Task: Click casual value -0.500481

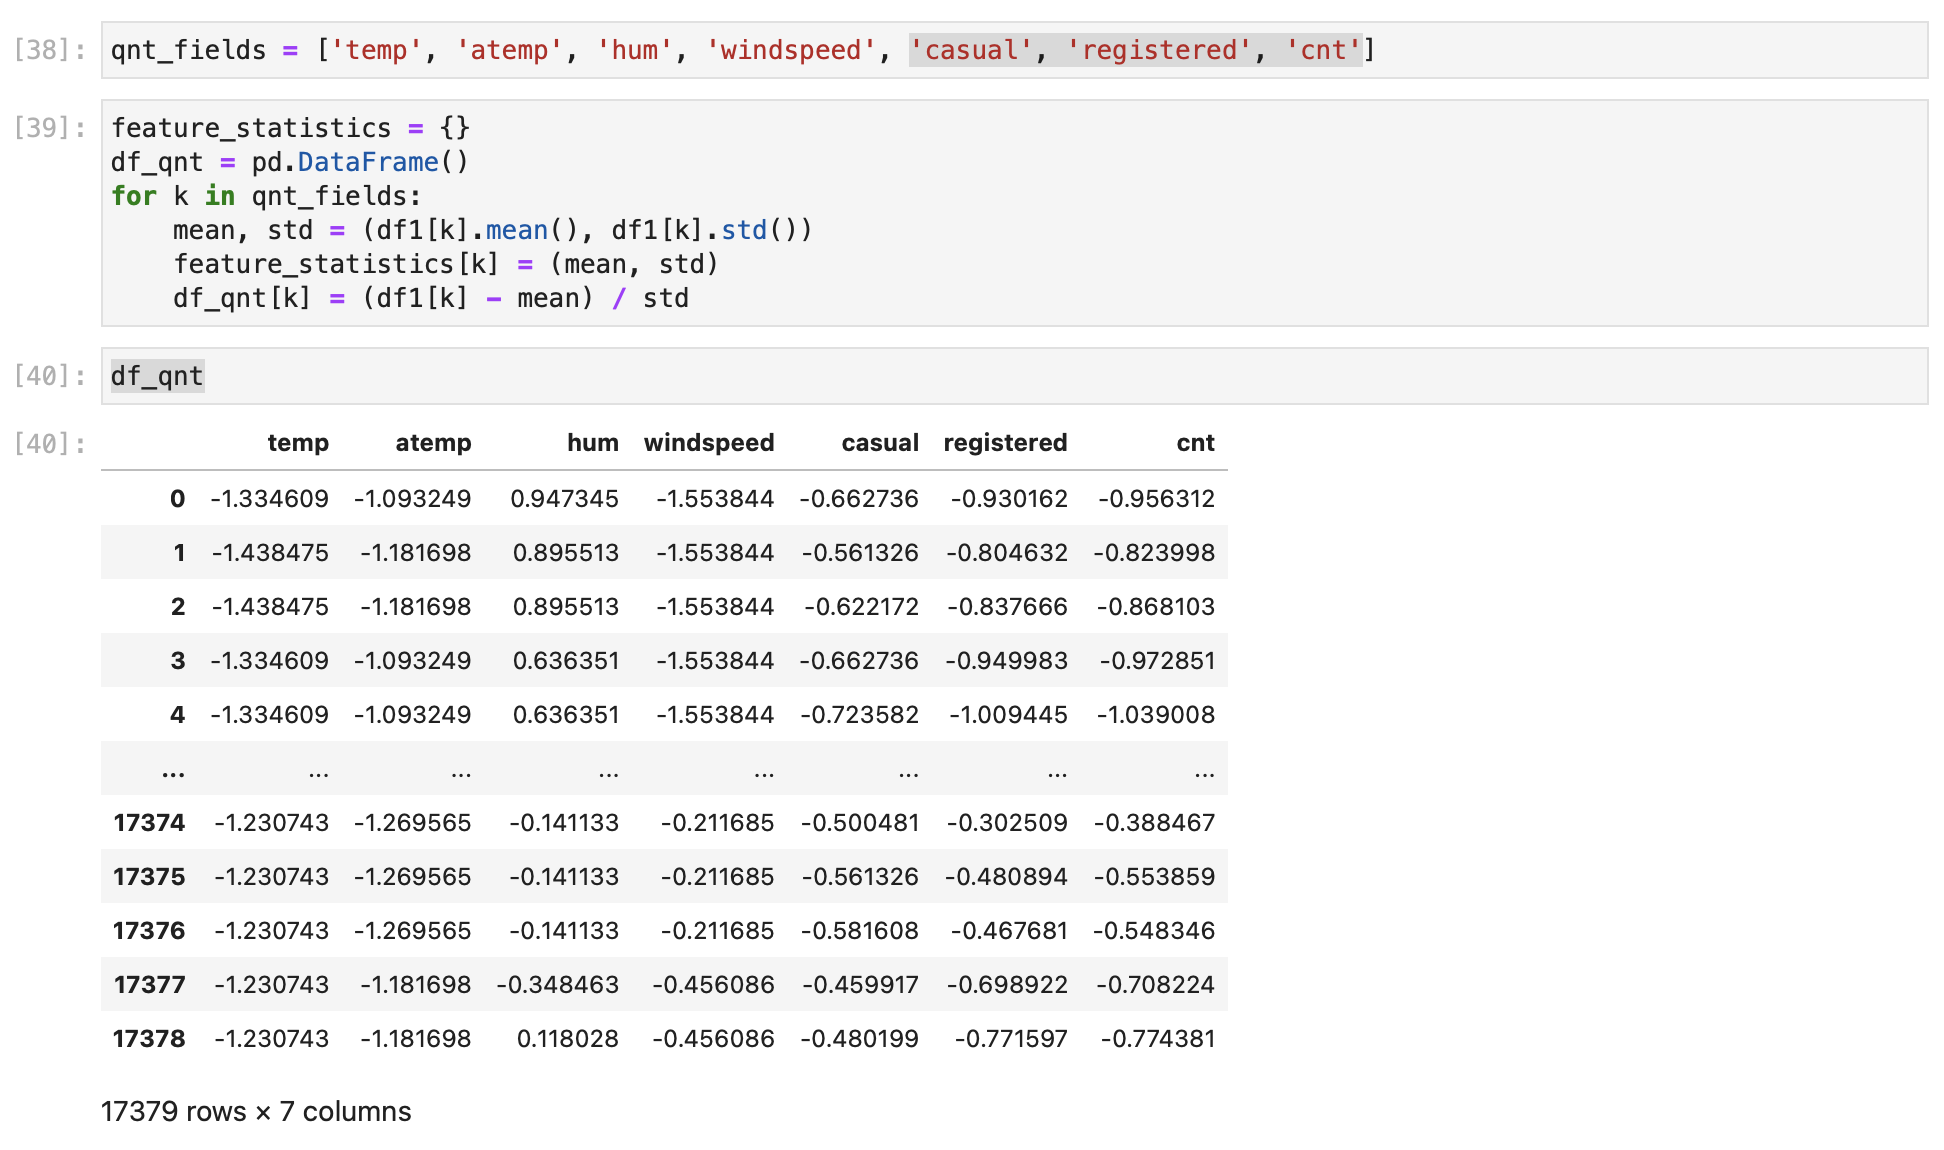Action: 860,823
